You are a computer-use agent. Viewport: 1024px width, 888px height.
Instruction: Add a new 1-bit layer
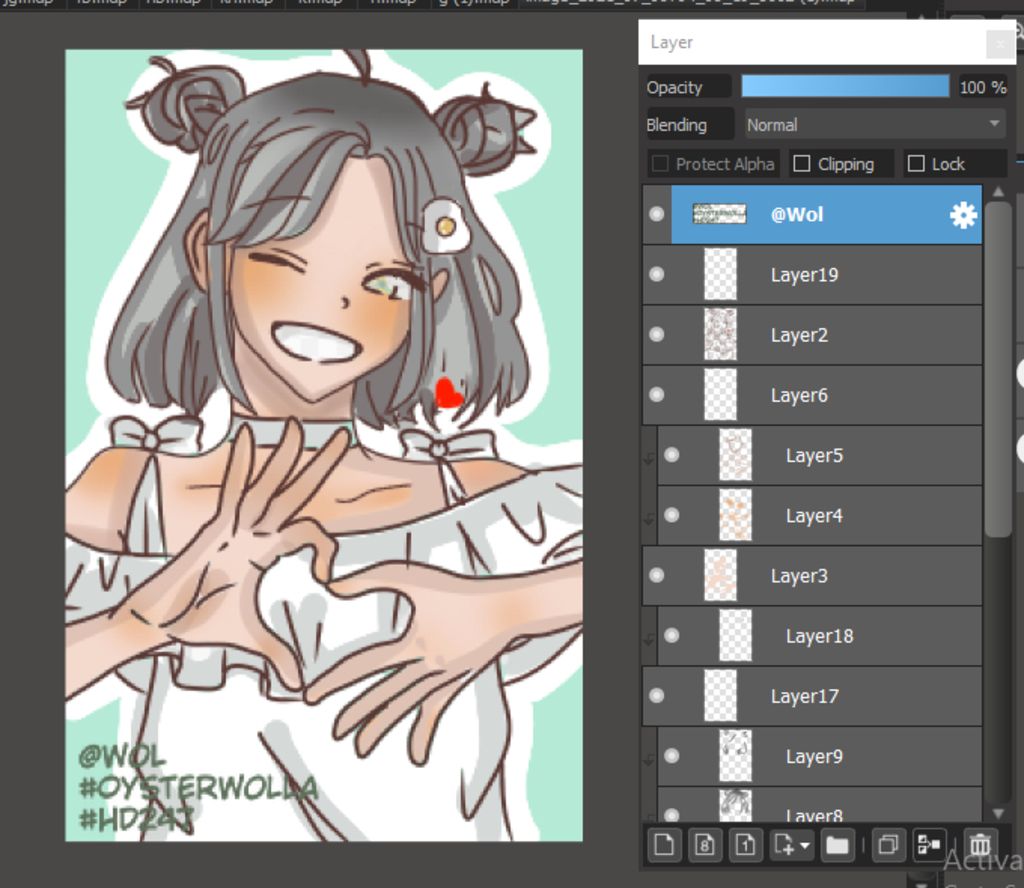point(745,846)
